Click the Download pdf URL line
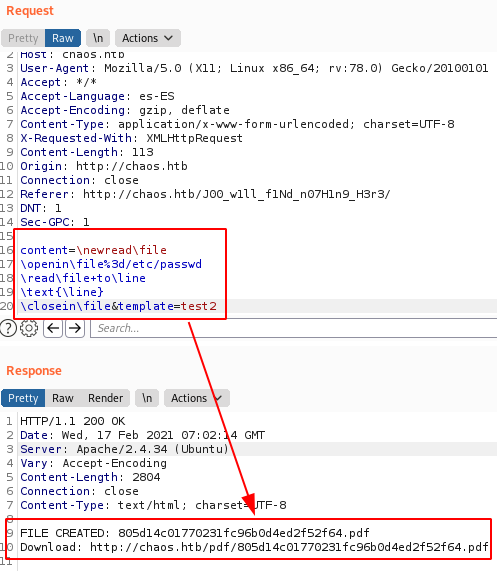Image resolution: width=497 pixels, height=571 pixels. (x=254, y=547)
